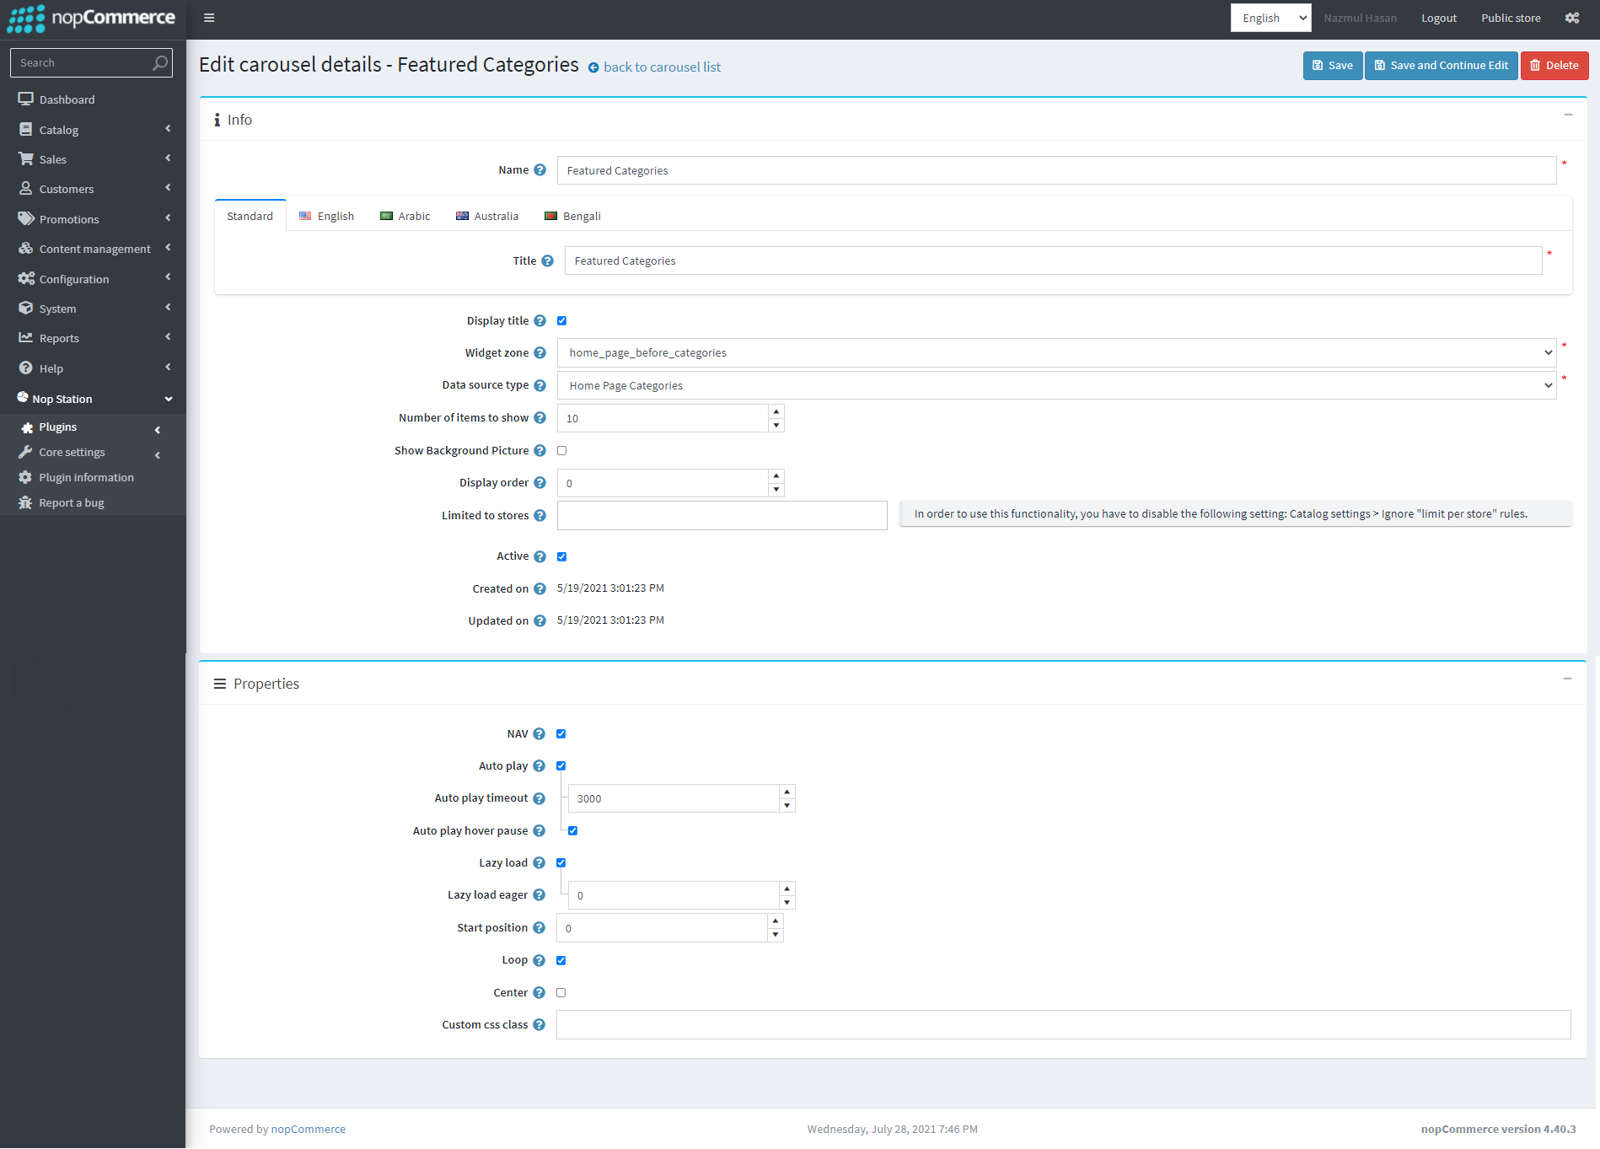Click the help icon next to Created on
The image size is (1600, 1149).
point(540,589)
